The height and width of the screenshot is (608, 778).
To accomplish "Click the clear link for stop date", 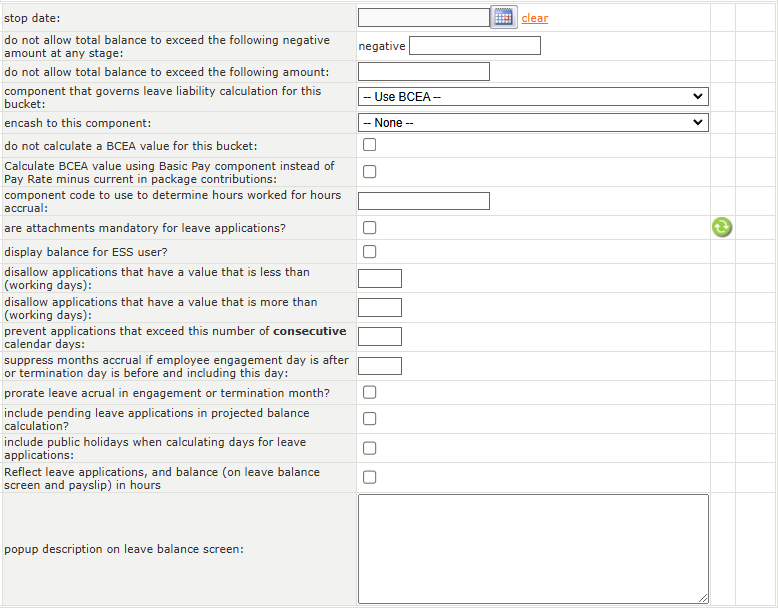I will (535, 18).
